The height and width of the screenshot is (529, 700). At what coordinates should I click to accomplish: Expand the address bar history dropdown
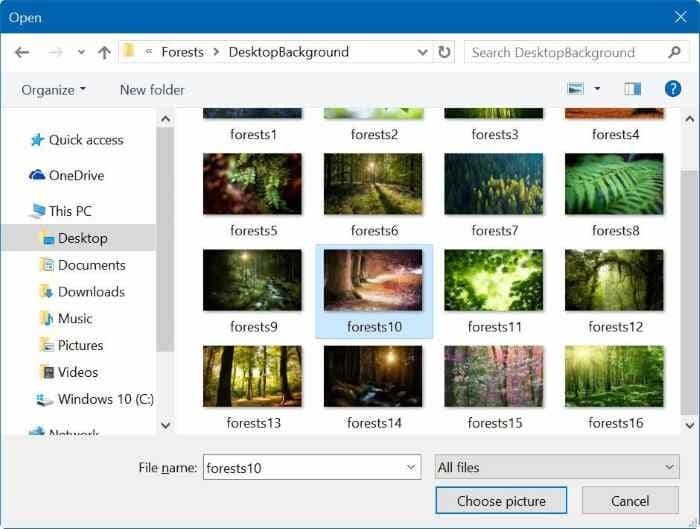pos(422,52)
